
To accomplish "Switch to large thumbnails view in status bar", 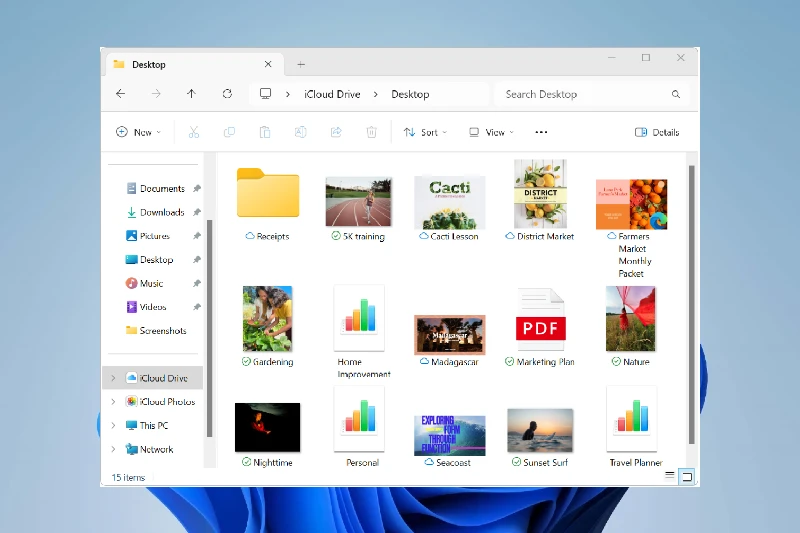I will [687, 477].
